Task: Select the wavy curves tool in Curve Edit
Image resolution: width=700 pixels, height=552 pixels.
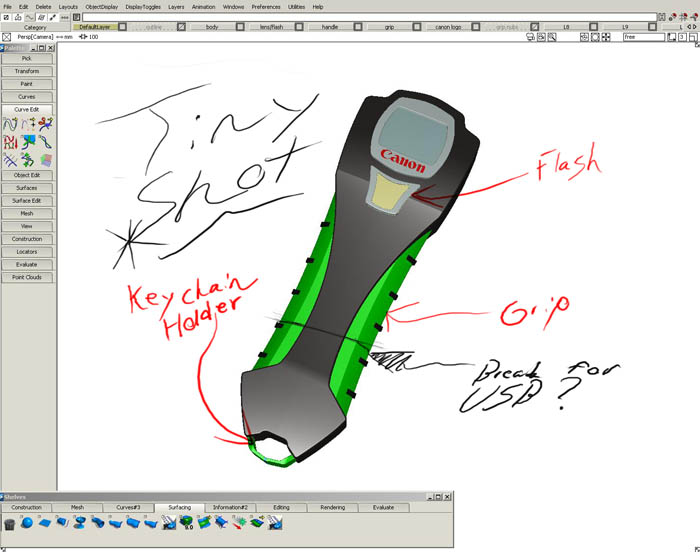Action: coord(10,124)
